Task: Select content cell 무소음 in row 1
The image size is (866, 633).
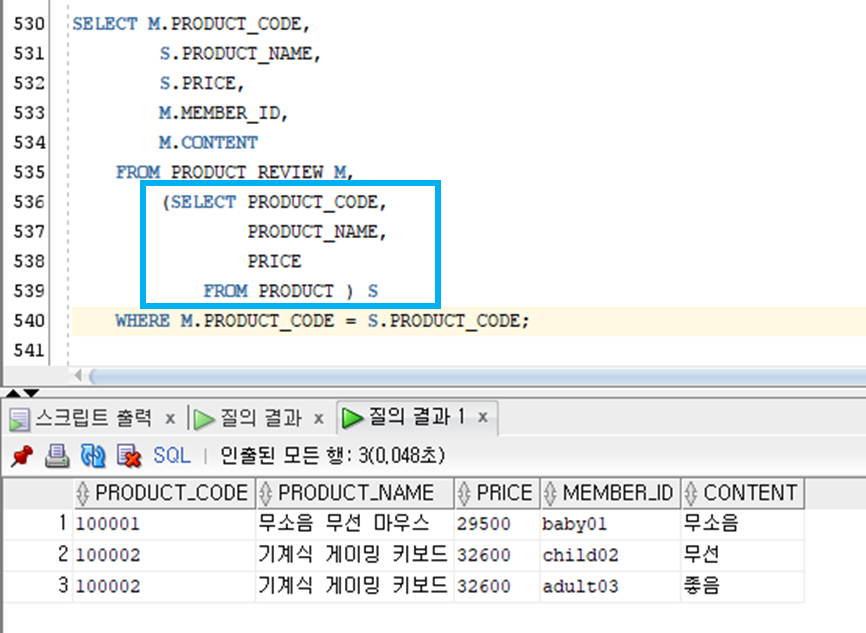Action: 743,524
